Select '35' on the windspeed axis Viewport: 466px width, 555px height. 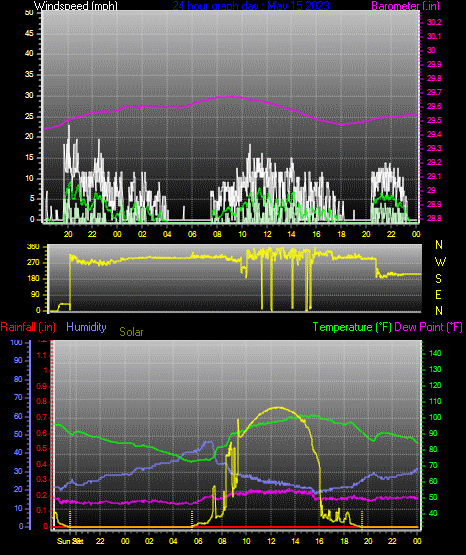(x=29, y=74)
